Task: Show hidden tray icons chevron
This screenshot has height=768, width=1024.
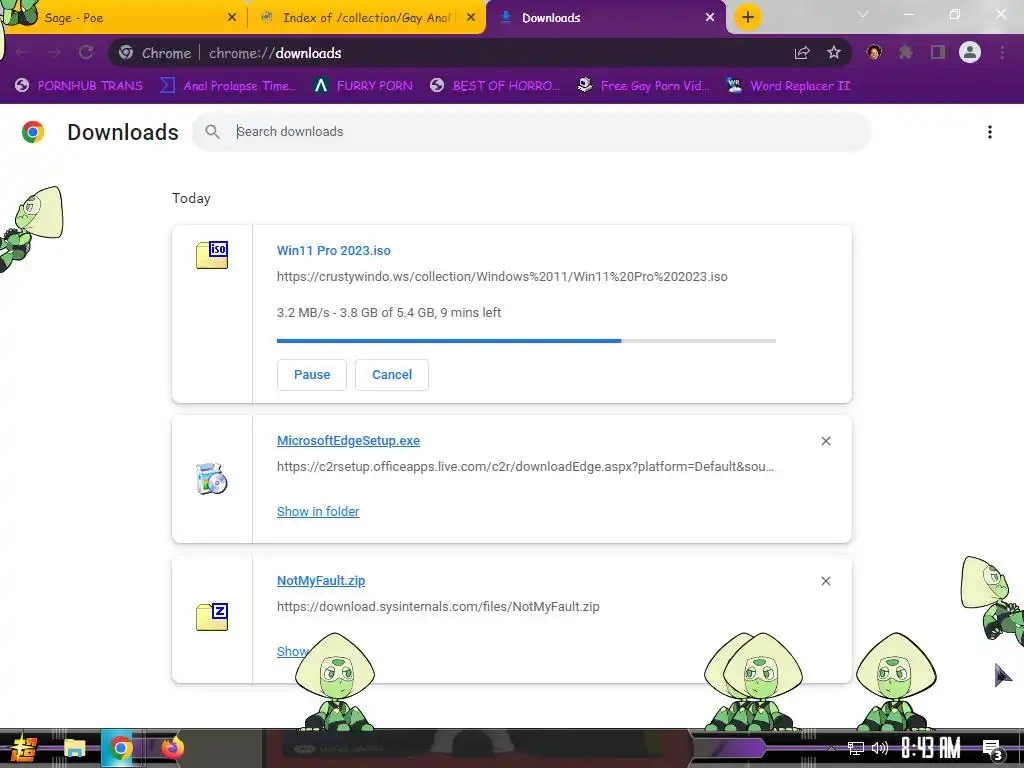Action: click(x=831, y=748)
